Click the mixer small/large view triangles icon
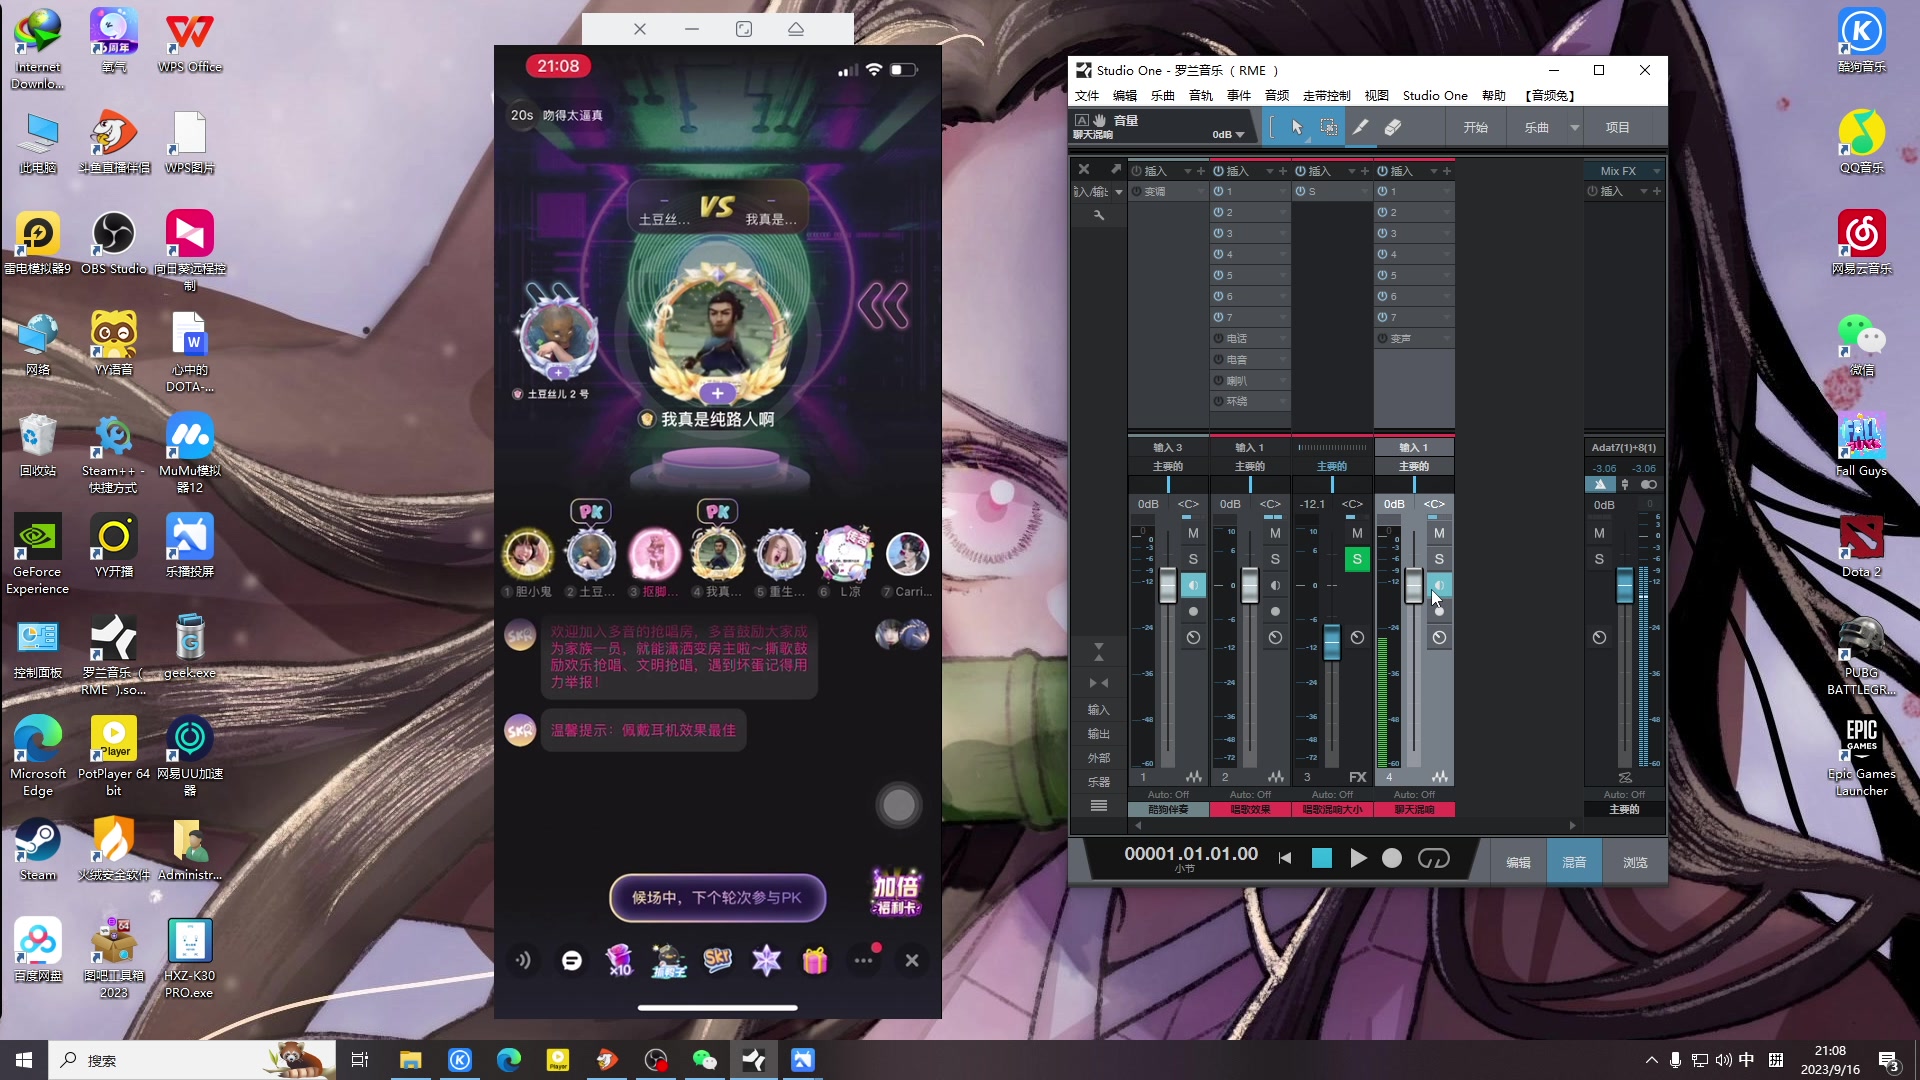 (x=1098, y=651)
